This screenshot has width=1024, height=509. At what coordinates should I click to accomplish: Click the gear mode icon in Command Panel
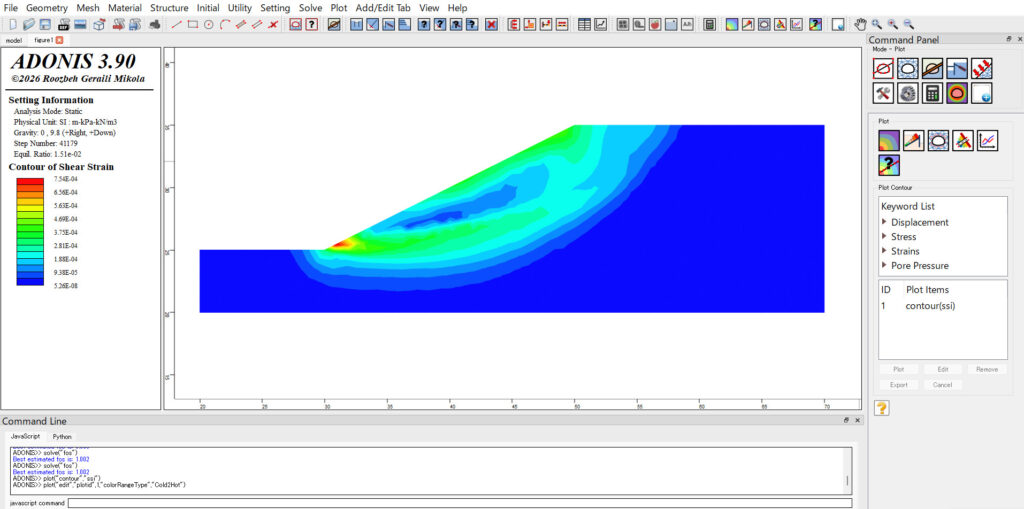click(907, 93)
